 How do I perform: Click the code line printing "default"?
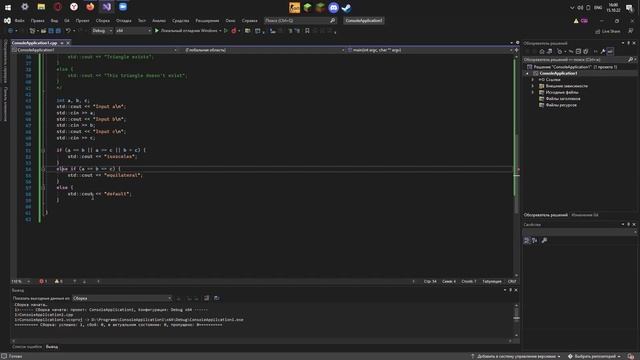tap(99, 194)
